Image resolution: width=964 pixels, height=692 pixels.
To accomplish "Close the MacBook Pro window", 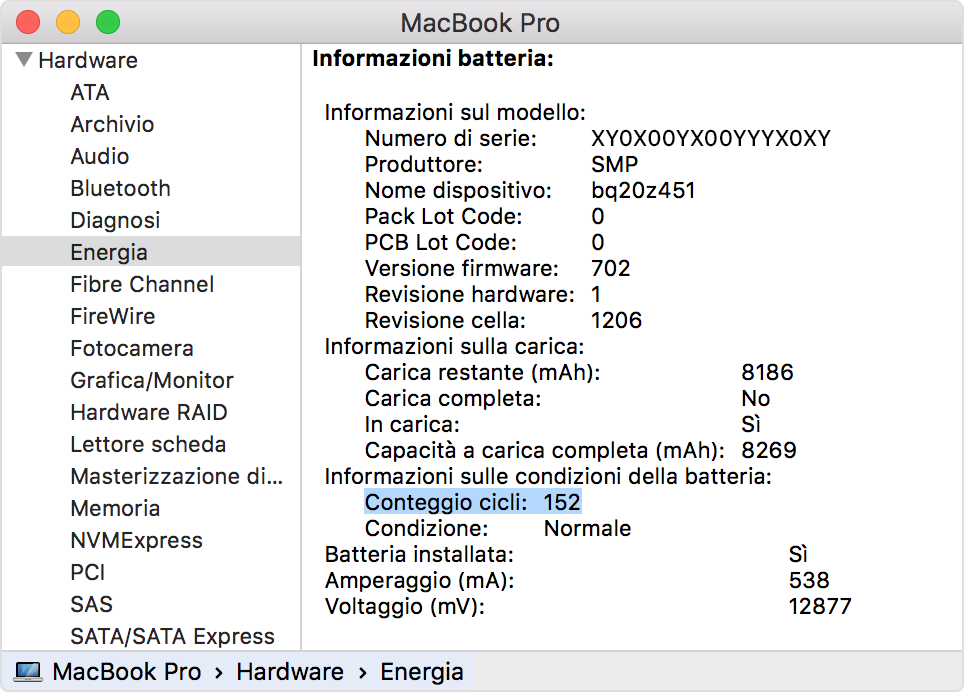I will tap(28, 22).
